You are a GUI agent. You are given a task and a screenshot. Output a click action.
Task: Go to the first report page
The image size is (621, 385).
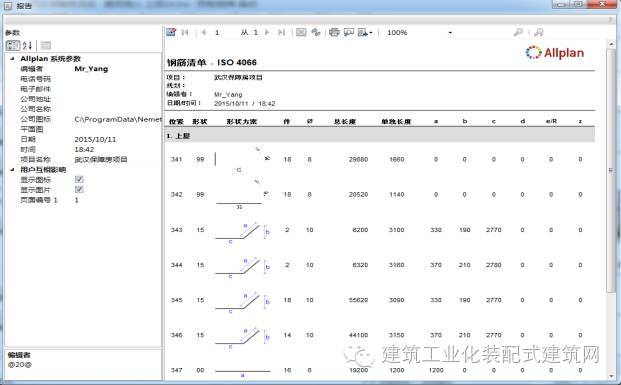click(x=185, y=32)
